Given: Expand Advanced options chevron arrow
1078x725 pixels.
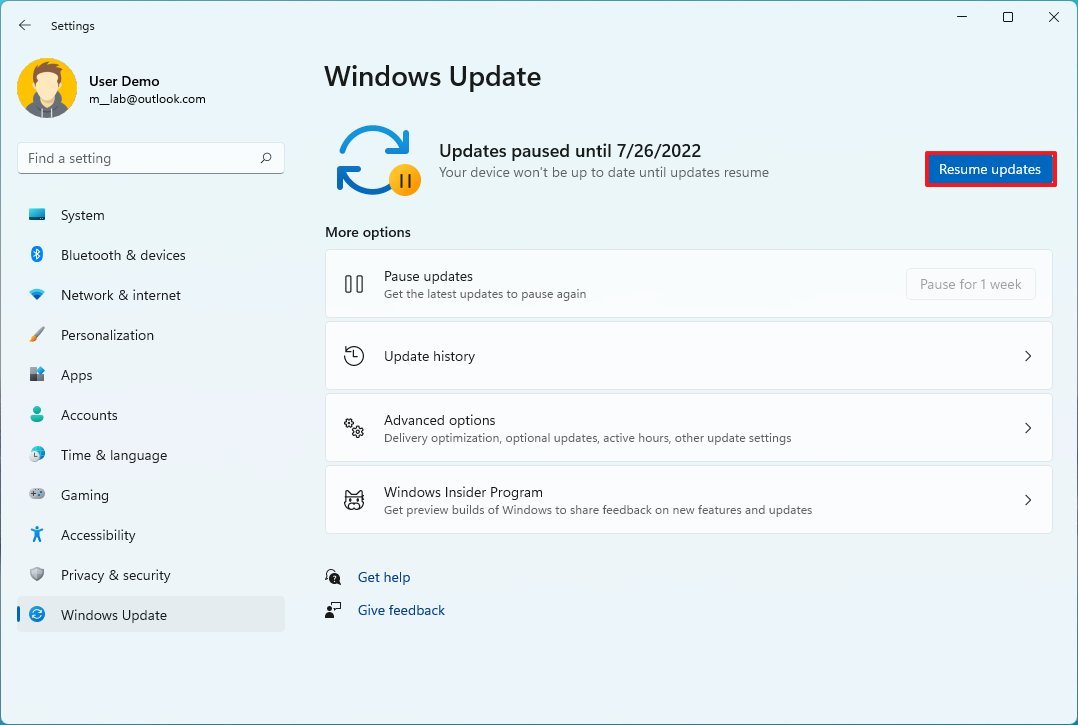Looking at the screenshot, I should pyautogui.click(x=1027, y=428).
